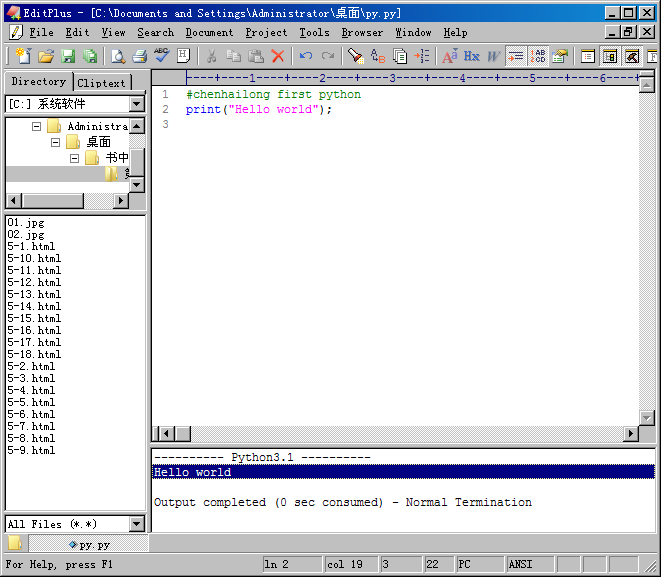This screenshot has width=661, height=577.
Task: Open the preferences settings icon
Action: (560, 56)
